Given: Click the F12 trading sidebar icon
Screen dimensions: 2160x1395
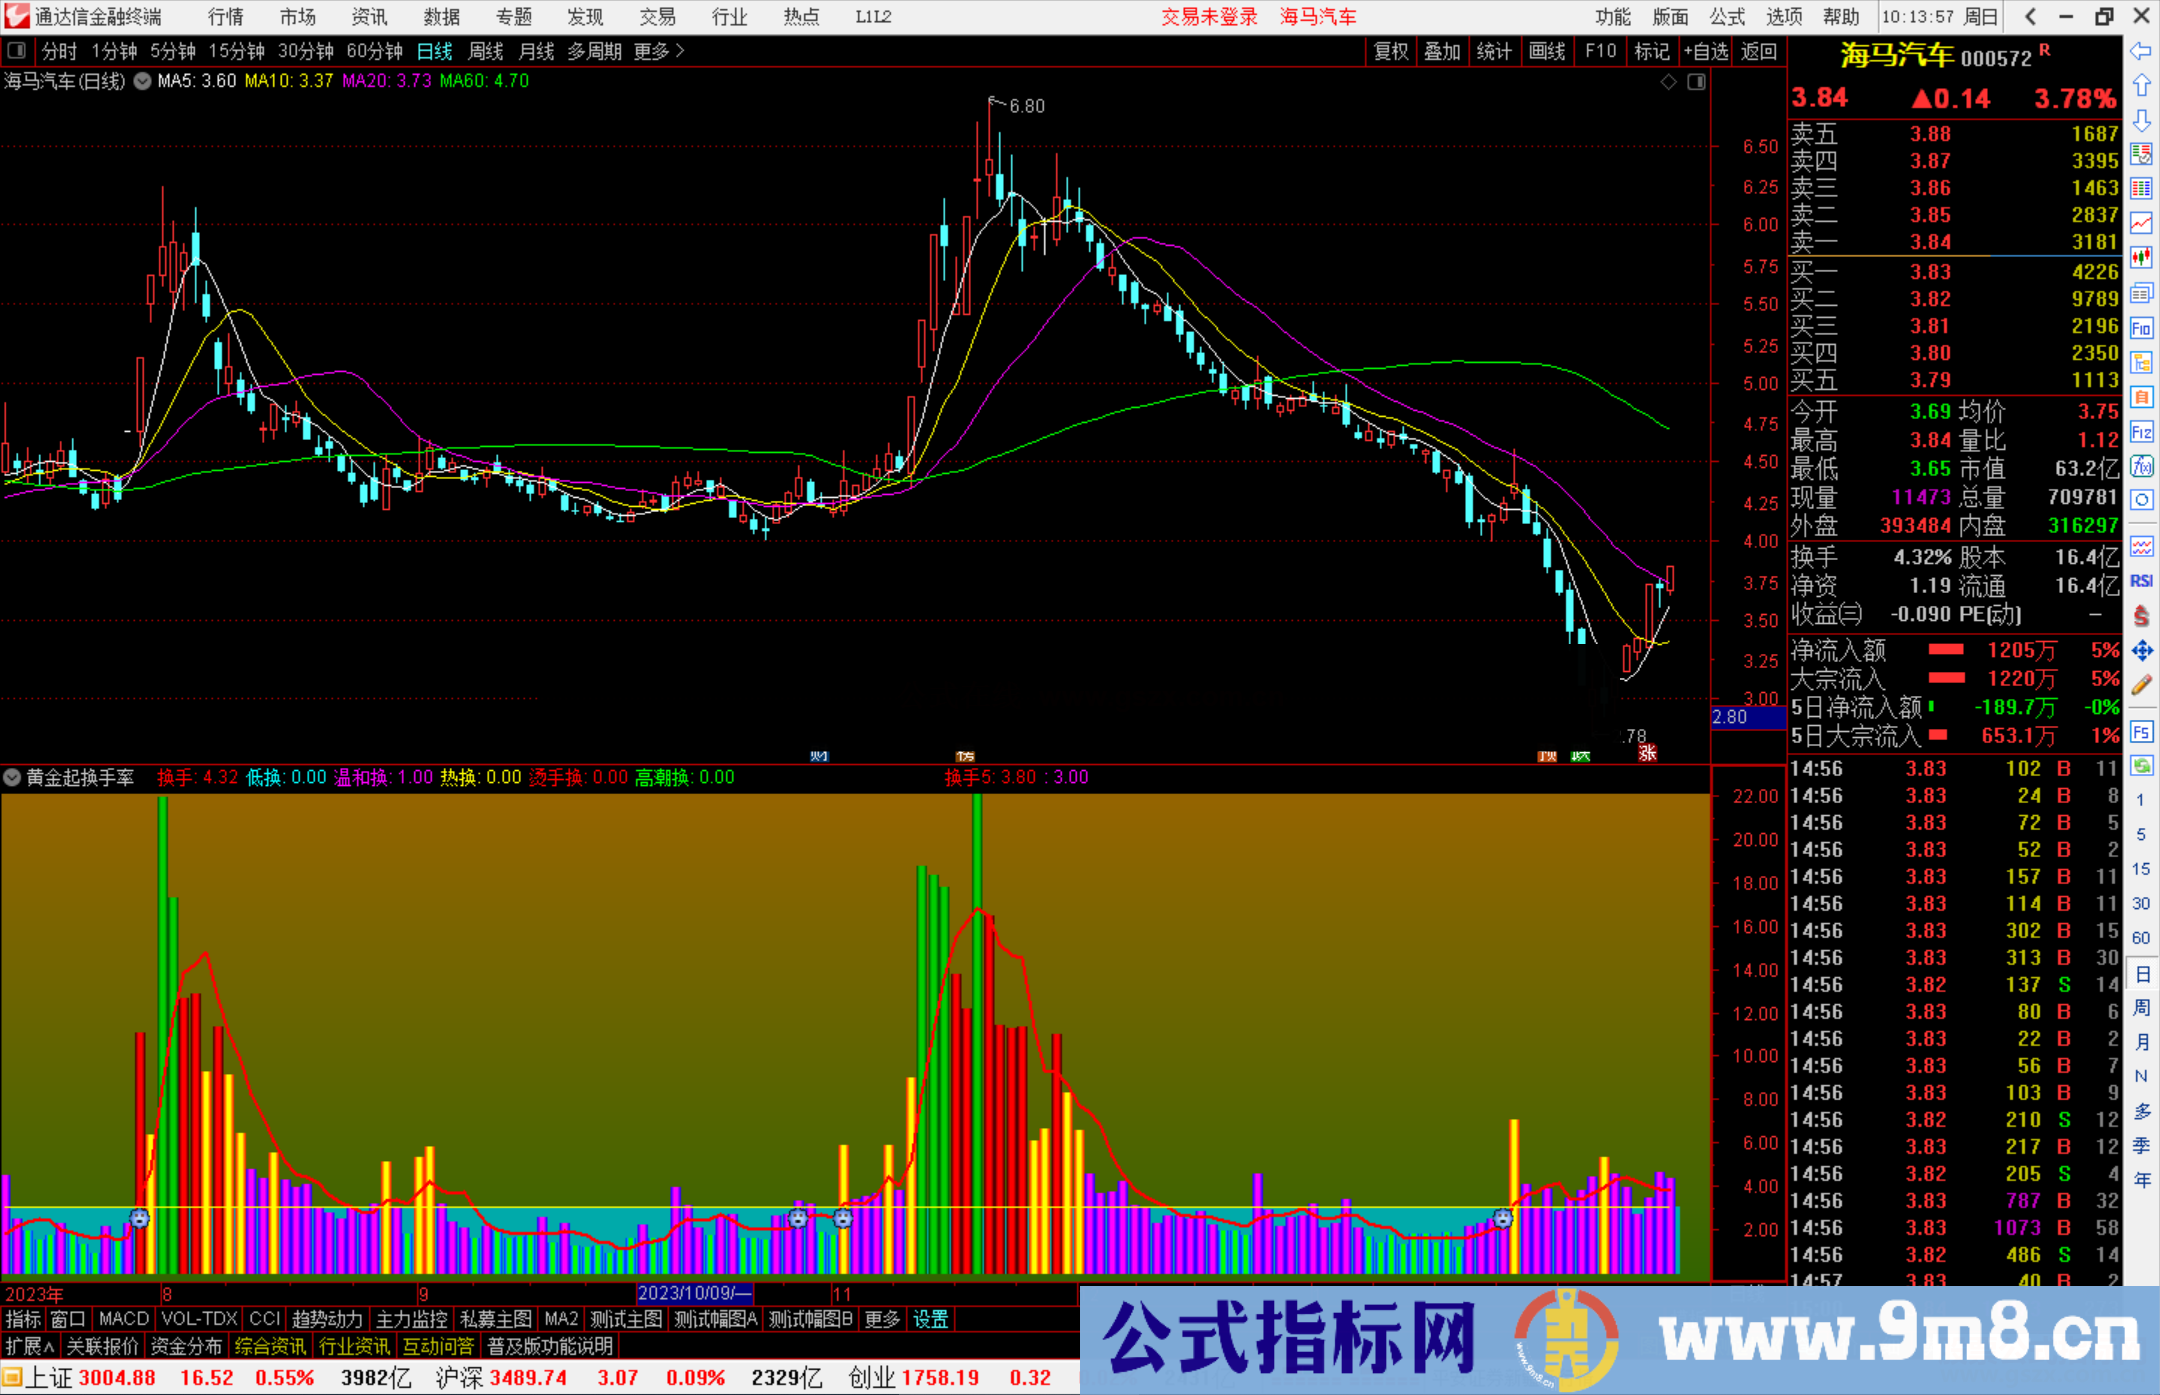Looking at the screenshot, I should click(2141, 432).
